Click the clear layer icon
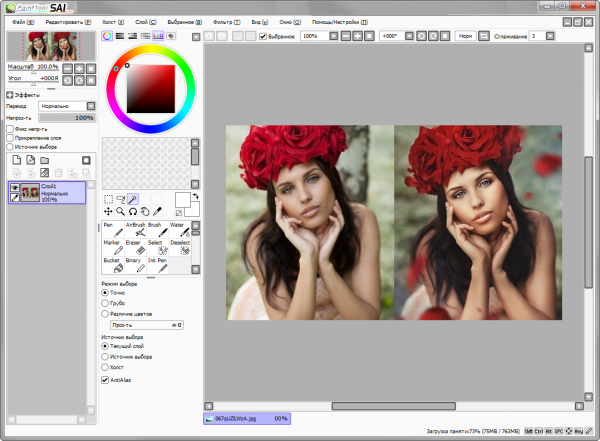This screenshot has width=600, height=441. [45, 173]
